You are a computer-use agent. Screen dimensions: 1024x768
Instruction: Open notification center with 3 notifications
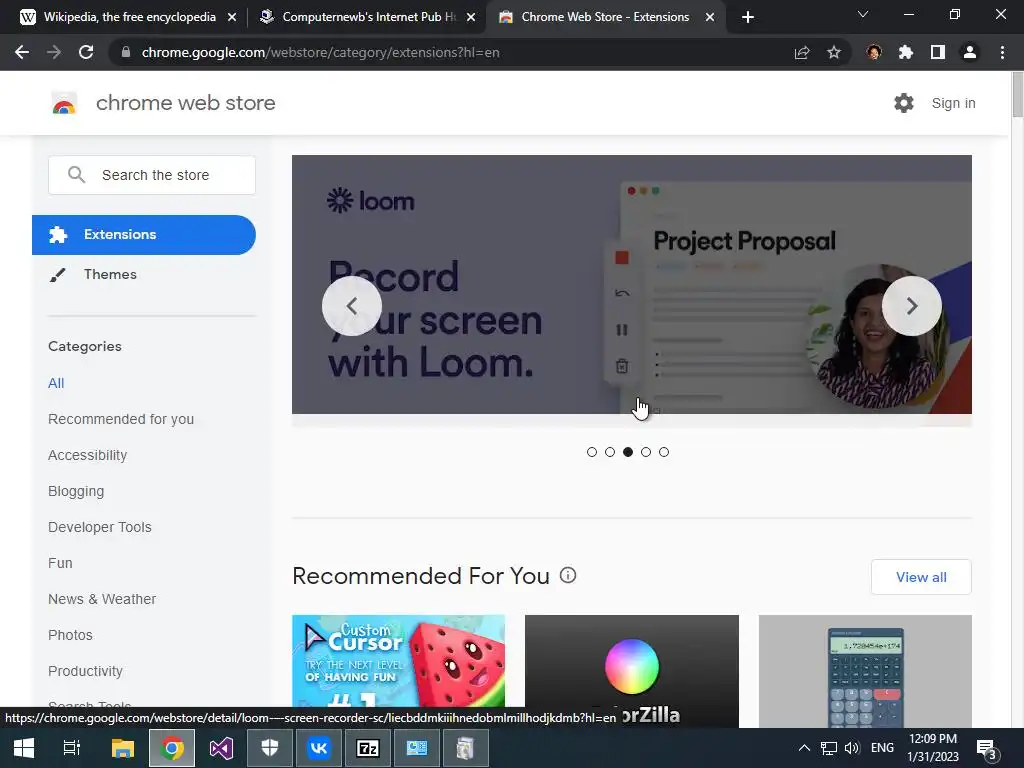click(x=985, y=749)
